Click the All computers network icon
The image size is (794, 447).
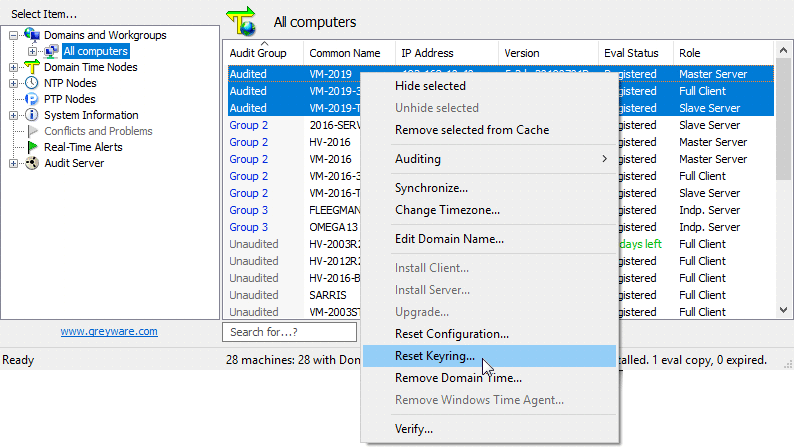[51, 51]
